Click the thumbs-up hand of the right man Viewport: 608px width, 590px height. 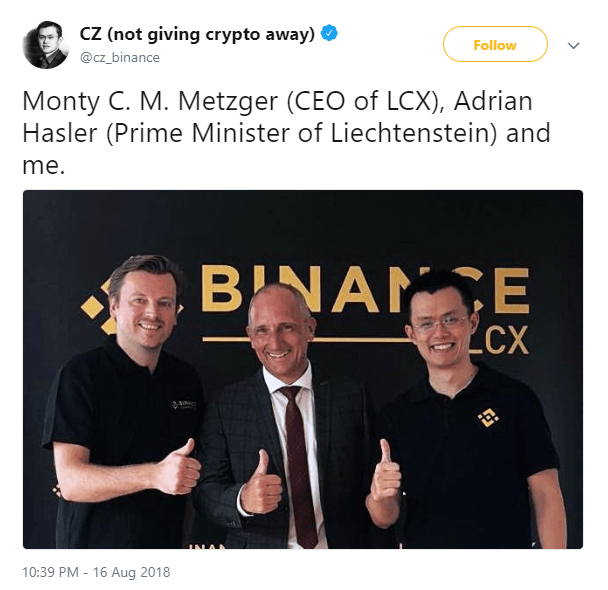coord(385,473)
